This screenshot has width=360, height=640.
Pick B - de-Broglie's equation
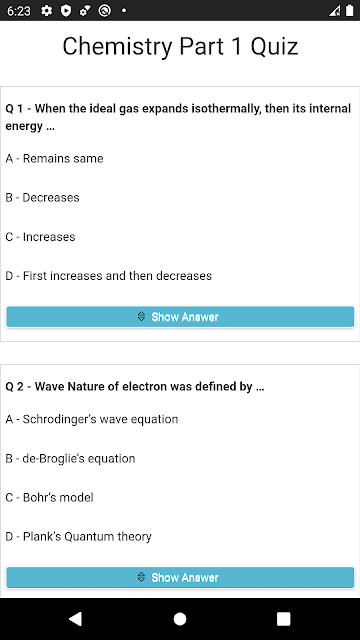[70, 458]
